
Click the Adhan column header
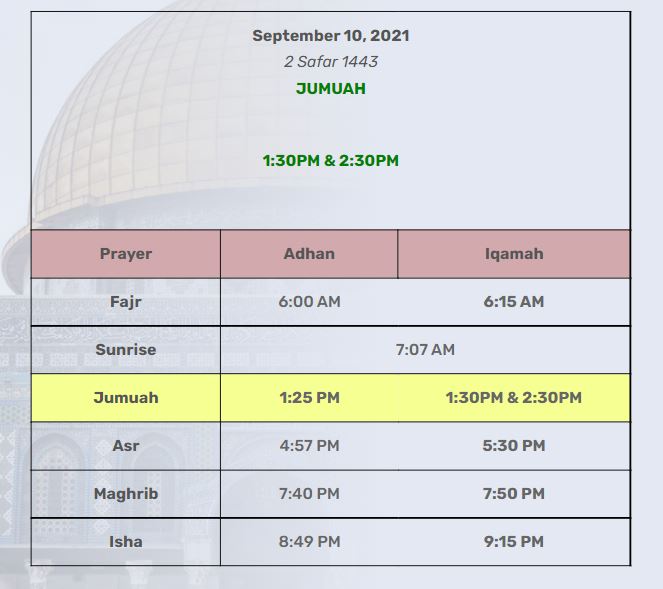[x=309, y=254]
